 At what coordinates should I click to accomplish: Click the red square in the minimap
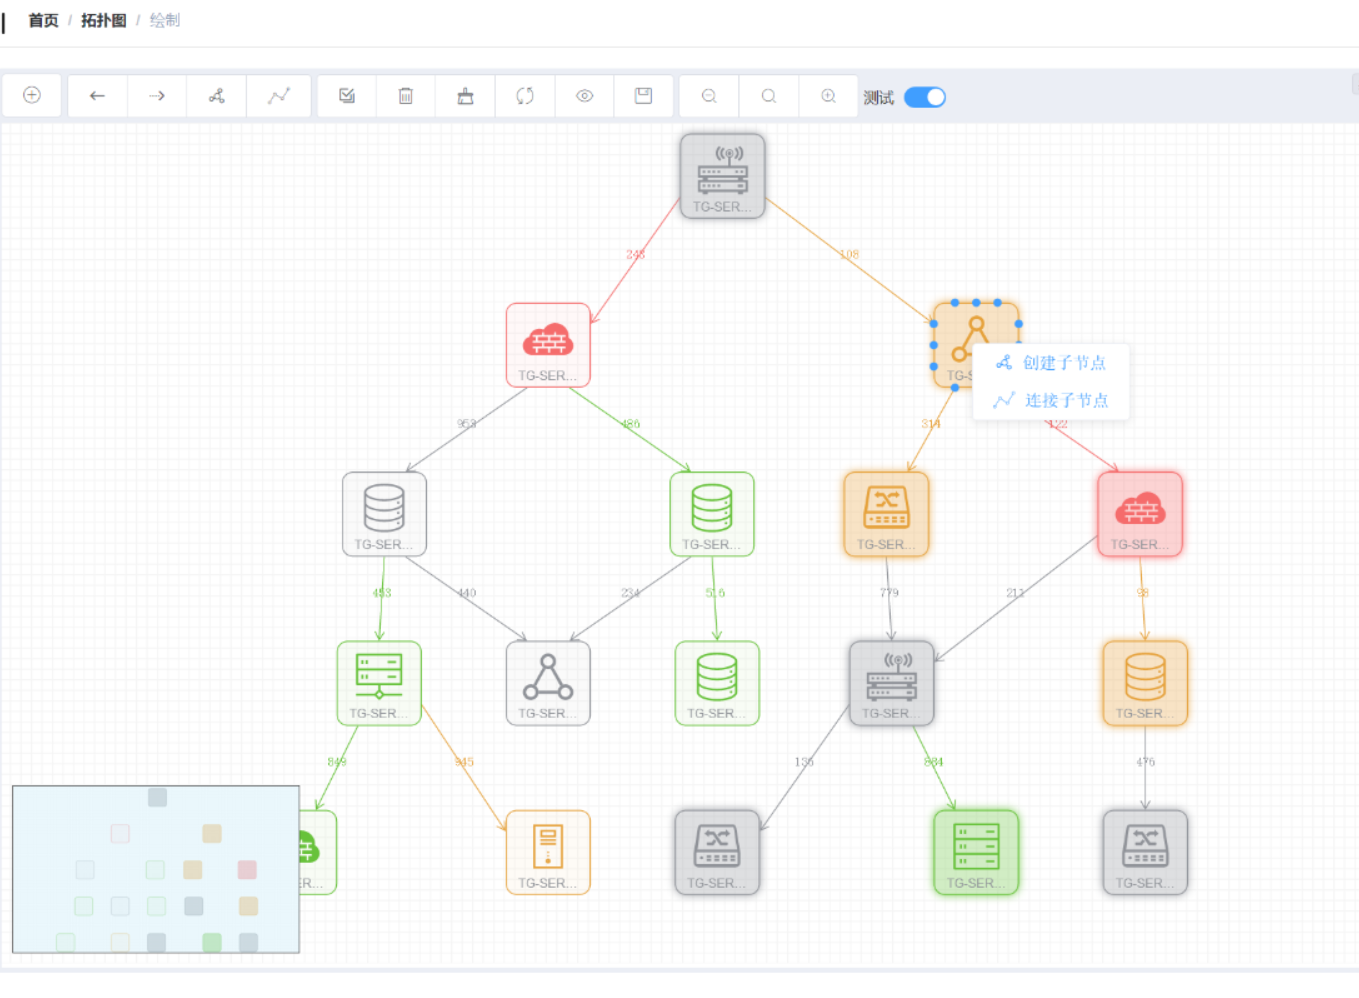[247, 870]
